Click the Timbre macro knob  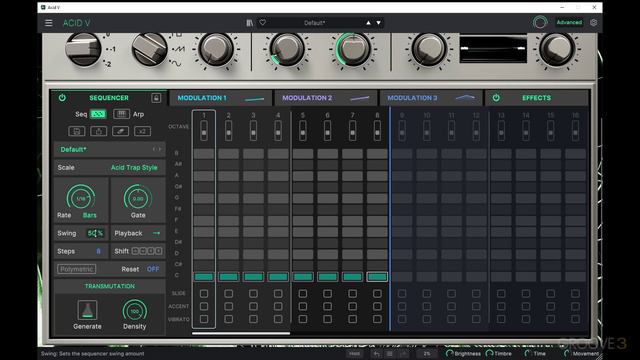[490, 353]
